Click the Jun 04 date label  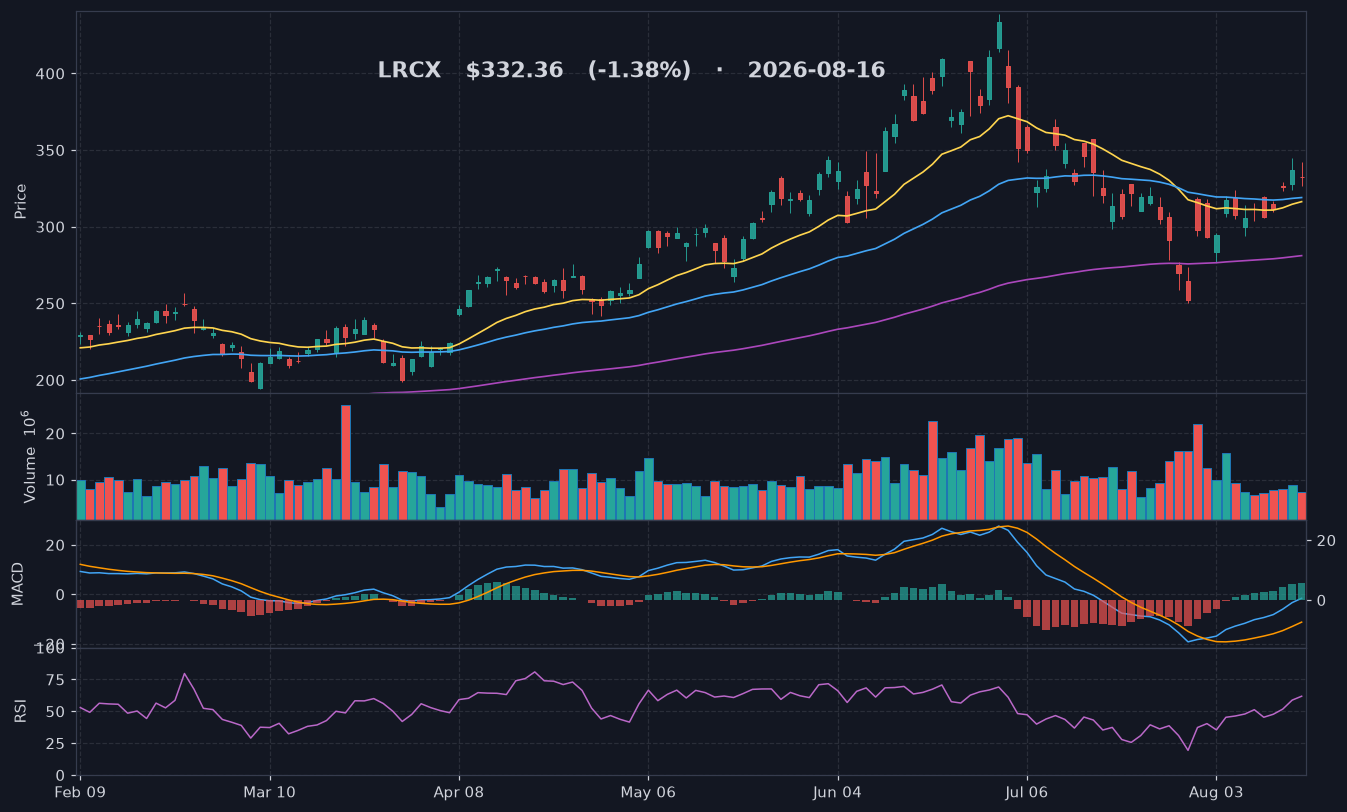[x=838, y=792]
